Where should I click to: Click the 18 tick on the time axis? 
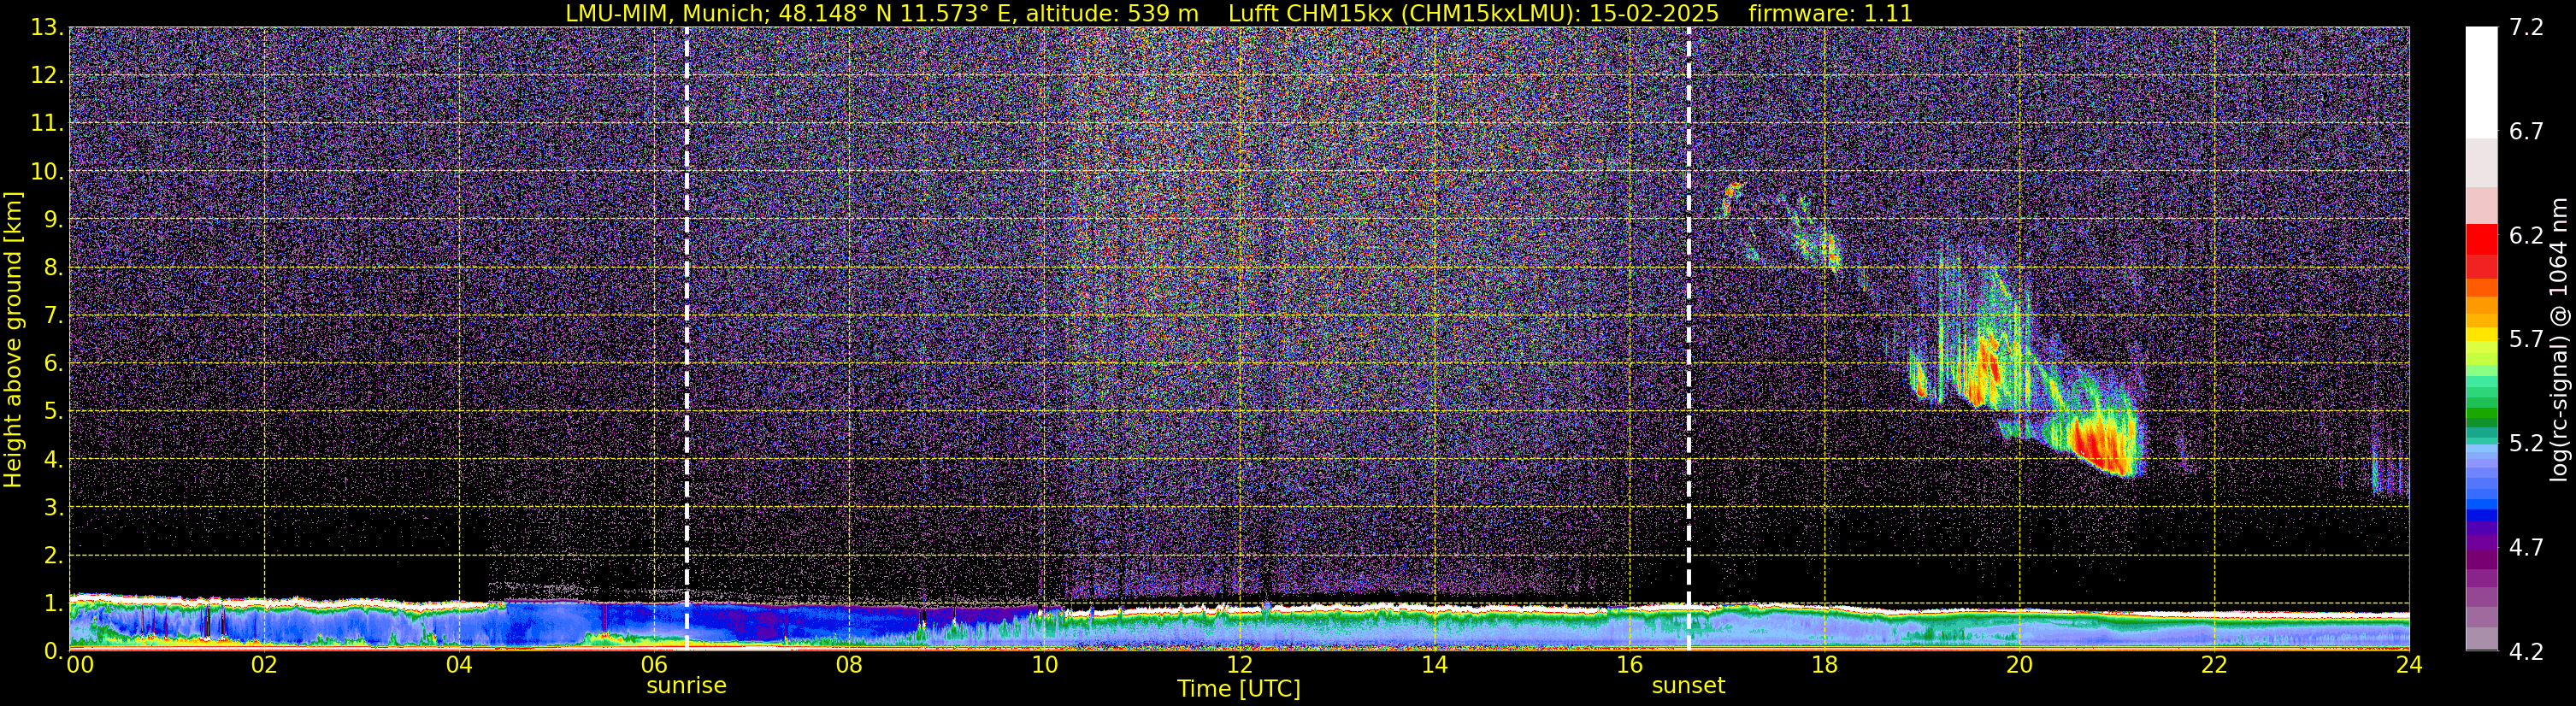click(x=1824, y=665)
